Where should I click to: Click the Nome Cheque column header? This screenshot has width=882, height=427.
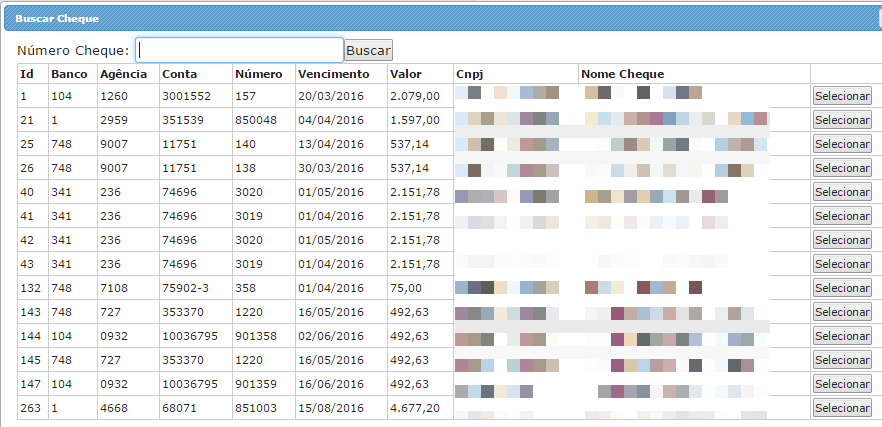[x=622, y=74]
